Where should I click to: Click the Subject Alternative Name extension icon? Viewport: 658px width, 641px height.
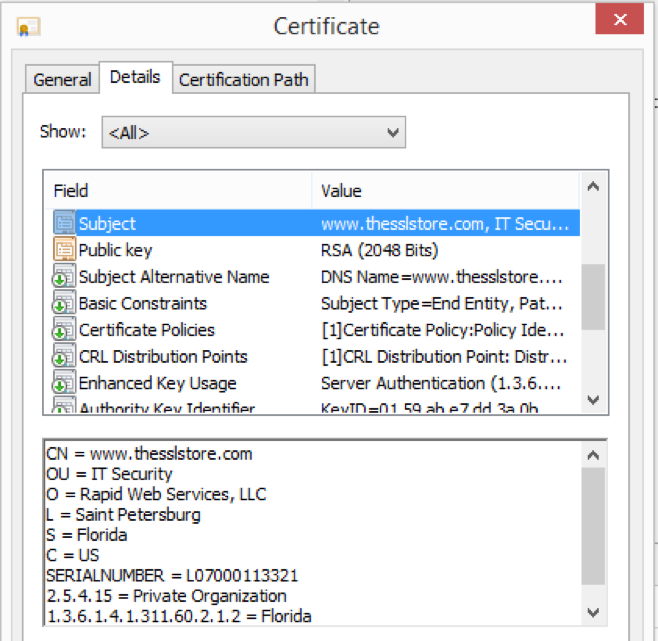click(64, 276)
